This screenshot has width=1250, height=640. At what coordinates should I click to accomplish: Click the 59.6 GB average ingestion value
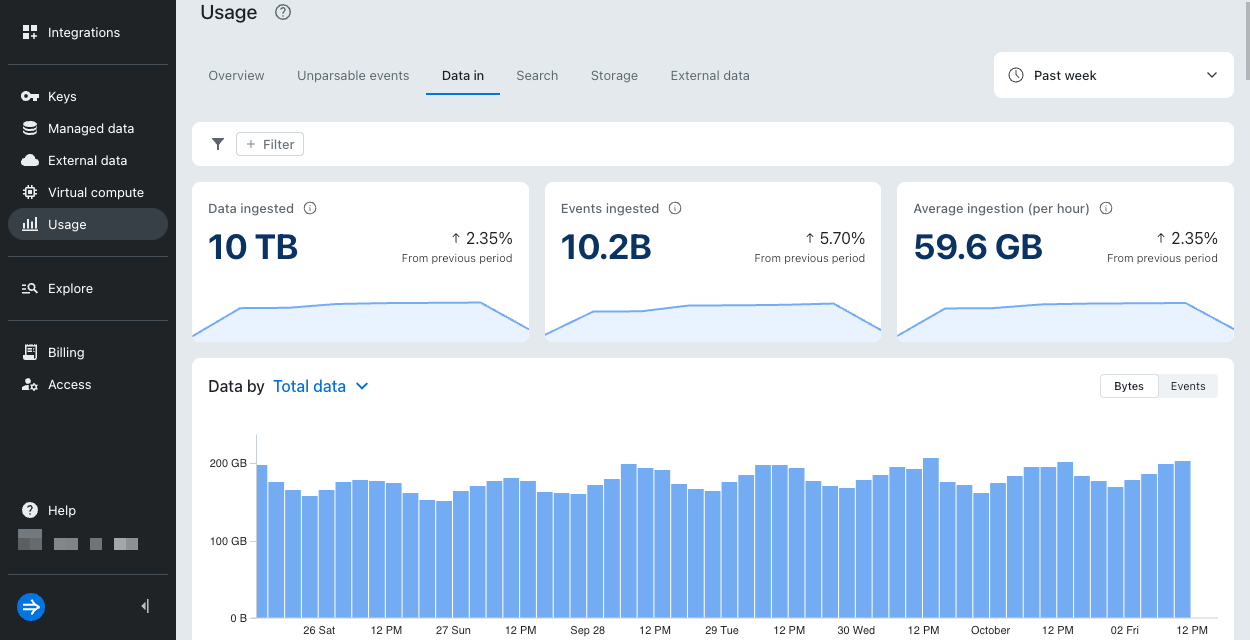pos(978,246)
